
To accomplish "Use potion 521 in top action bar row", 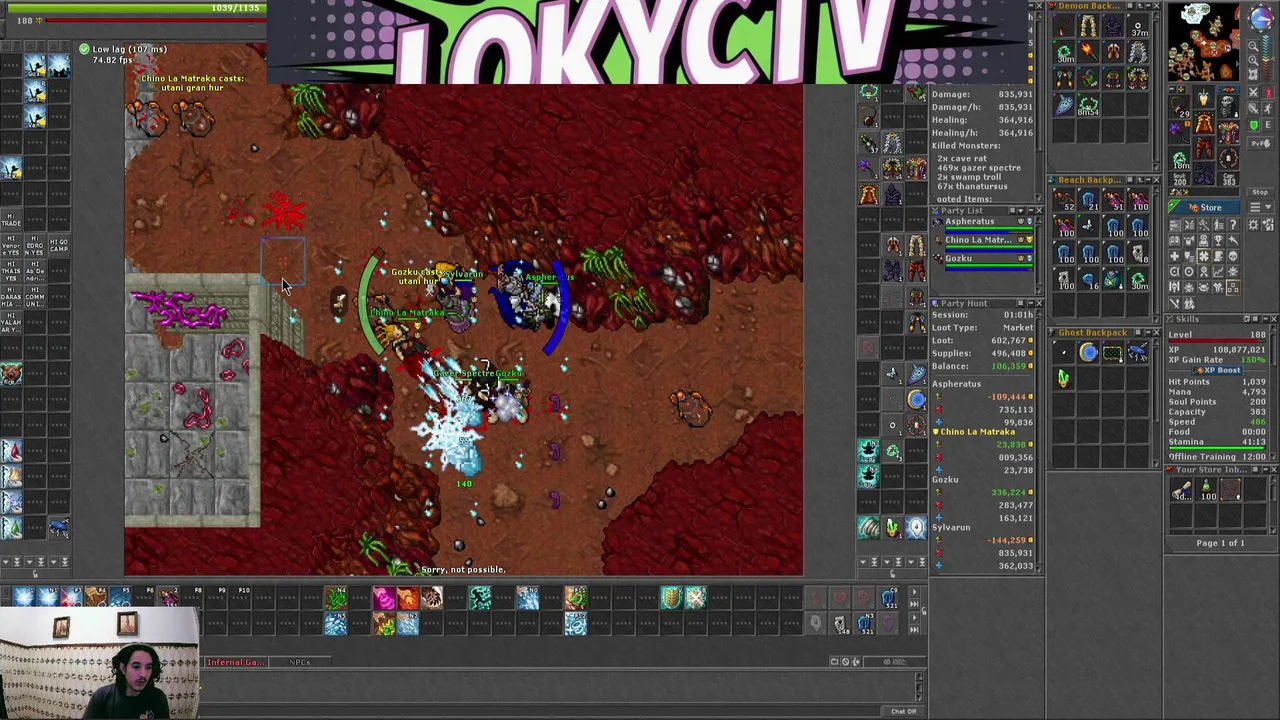I will pos(888,598).
